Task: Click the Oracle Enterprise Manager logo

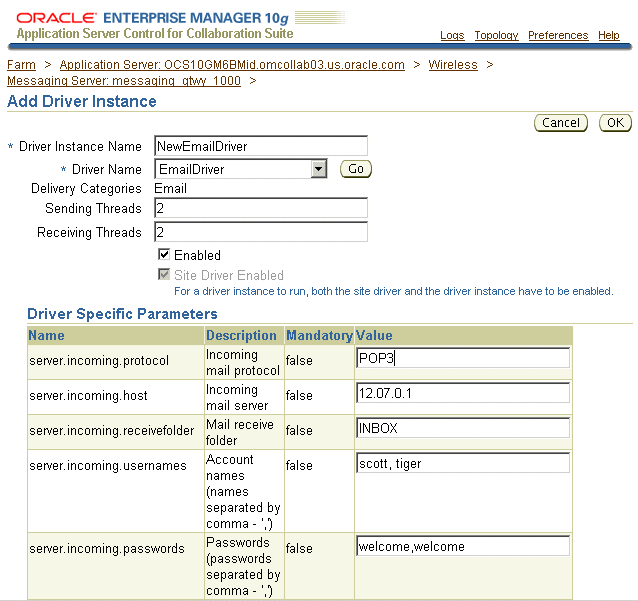Action: 155,25
